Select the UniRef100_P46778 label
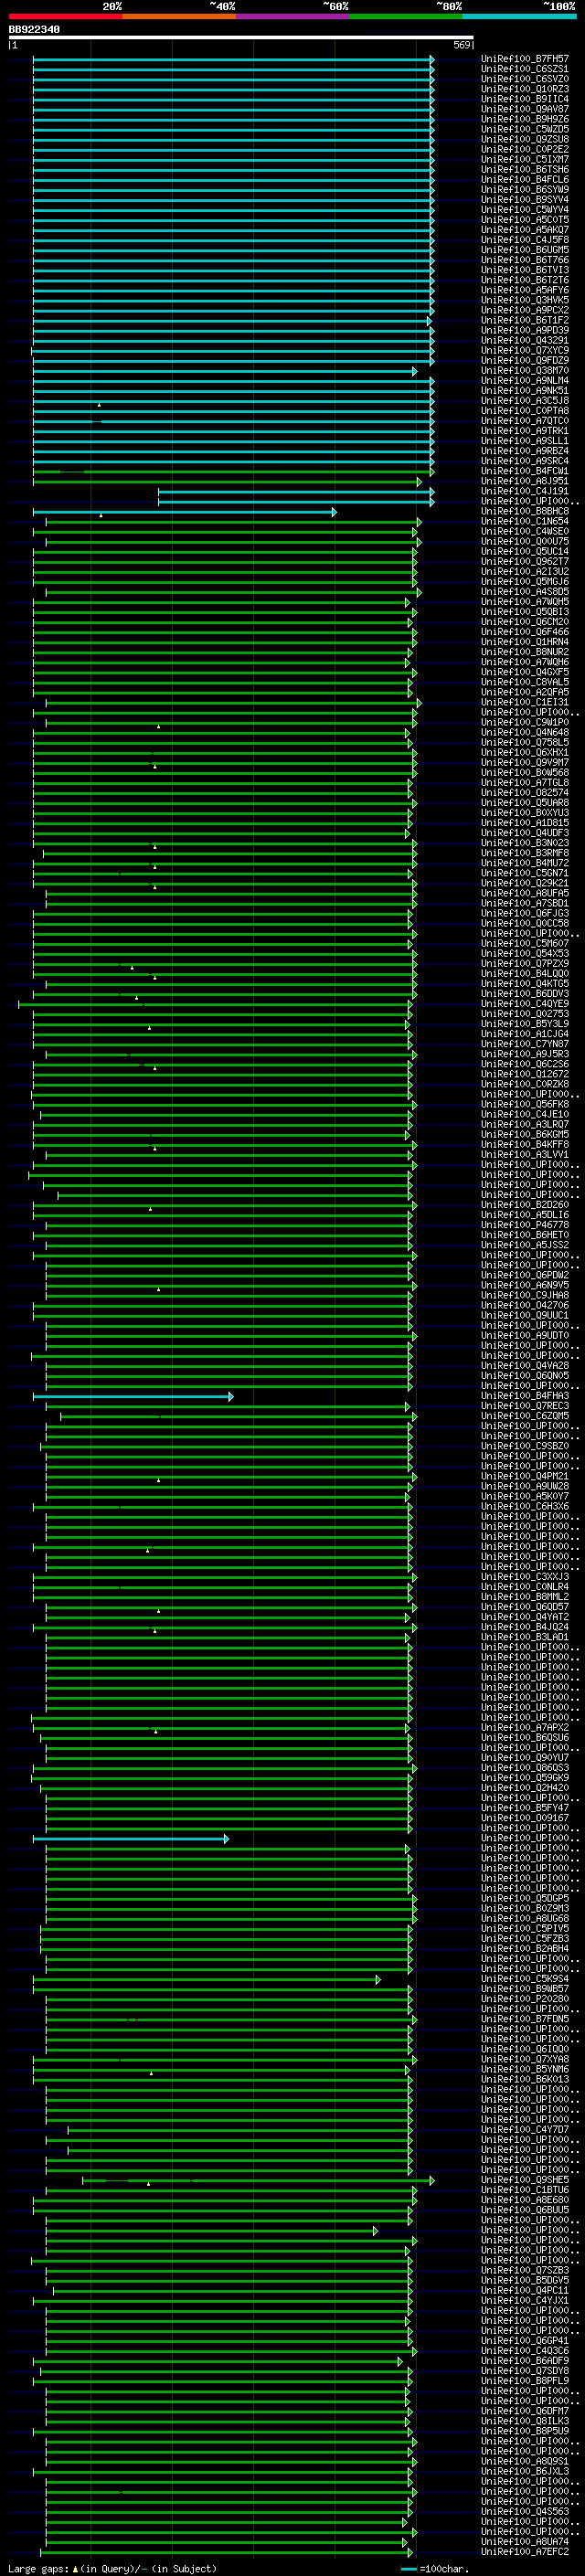This screenshot has height=2576, width=585. (x=525, y=1225)
